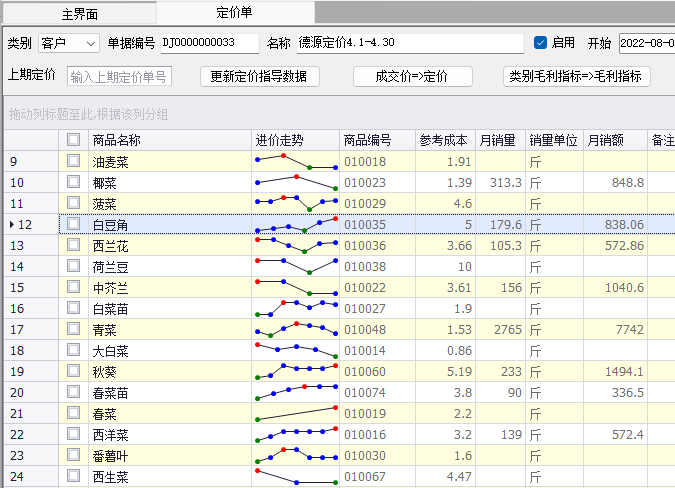Click the 开始 date field
This screenshot has width=675, height=488.
[x=647, y=43]
